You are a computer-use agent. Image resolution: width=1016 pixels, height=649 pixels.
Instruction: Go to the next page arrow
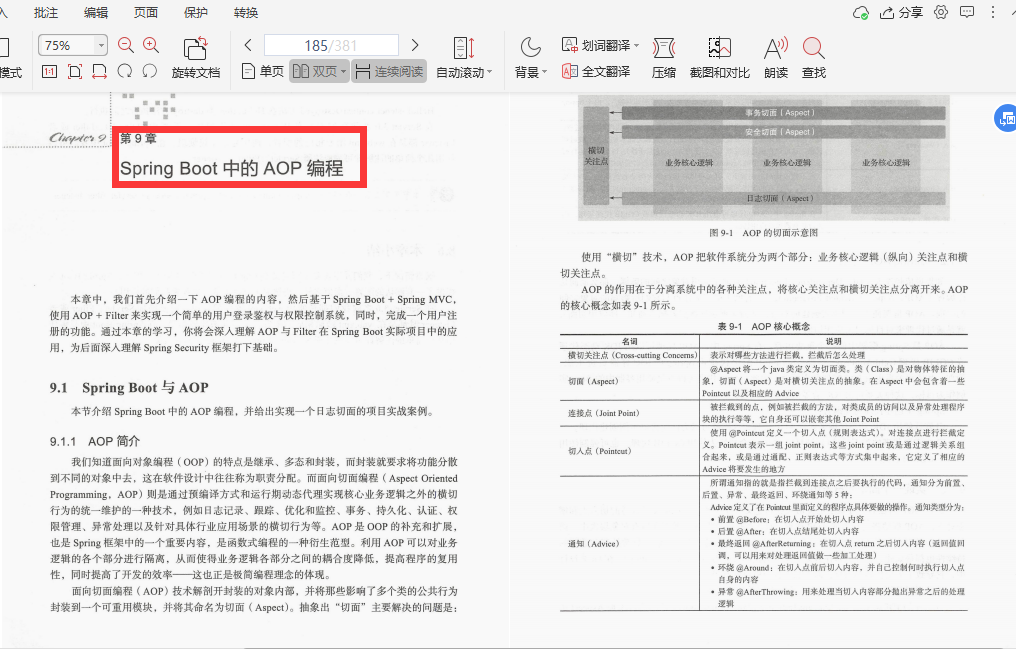(x=415, y=45)
